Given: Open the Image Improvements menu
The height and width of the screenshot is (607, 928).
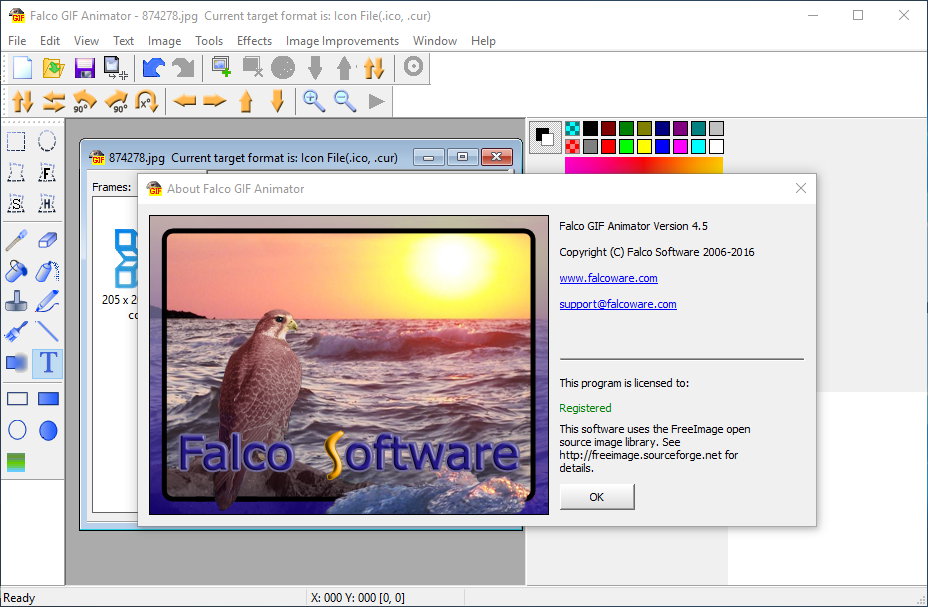Looking at the screenshot, I should click(x=342, y=41).
